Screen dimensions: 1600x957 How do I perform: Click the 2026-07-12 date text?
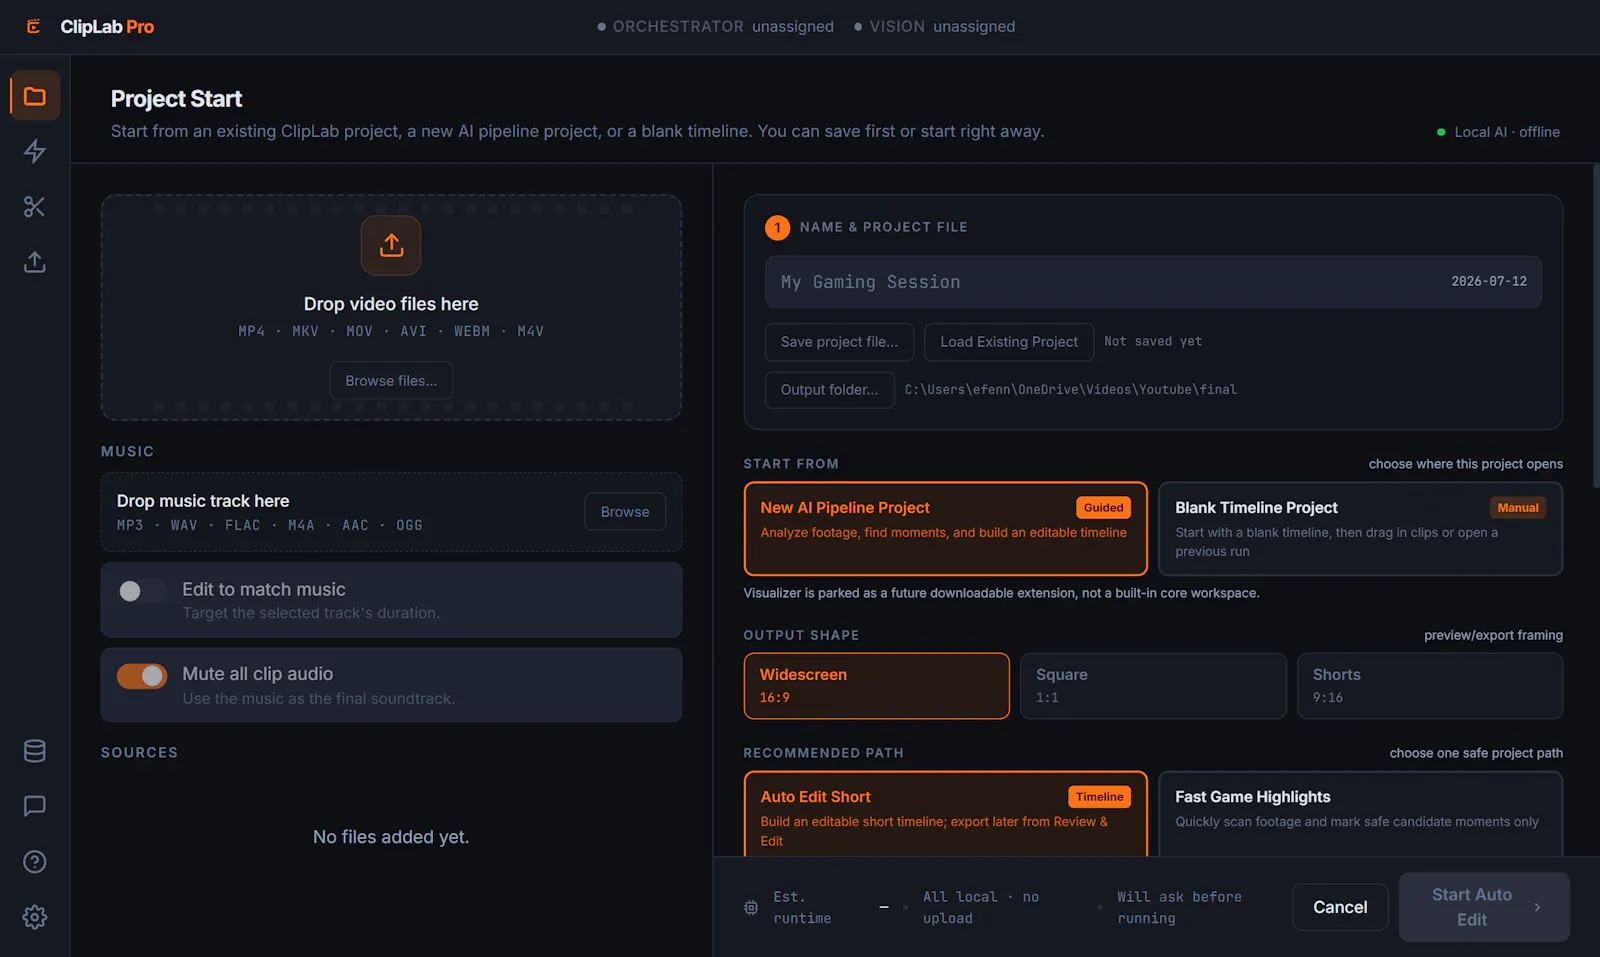pos(1489,282)
